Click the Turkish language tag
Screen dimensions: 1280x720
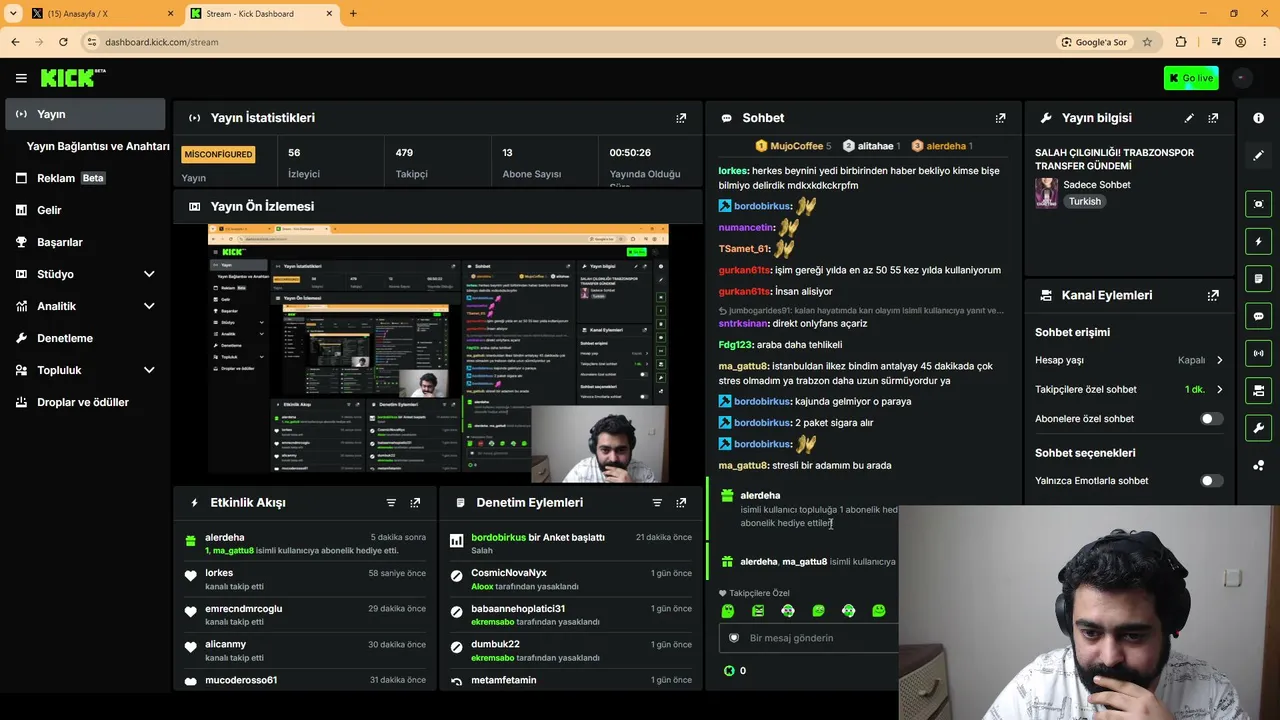(x=1084, y=201)
